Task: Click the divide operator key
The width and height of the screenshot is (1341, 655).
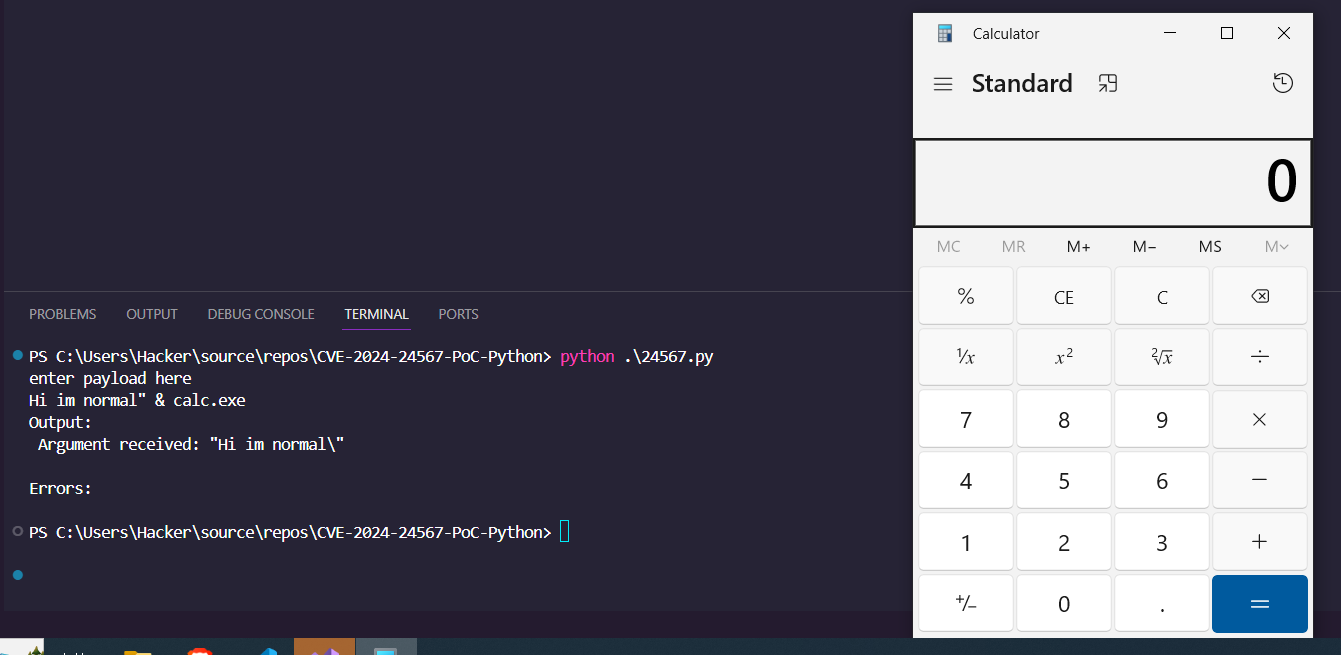Action: 1260,358
